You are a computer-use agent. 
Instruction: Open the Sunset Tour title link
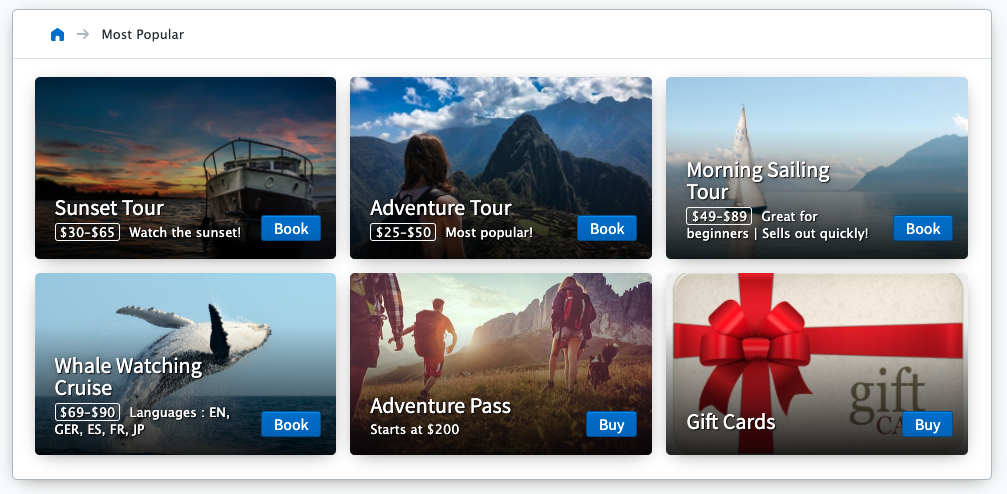109,208
